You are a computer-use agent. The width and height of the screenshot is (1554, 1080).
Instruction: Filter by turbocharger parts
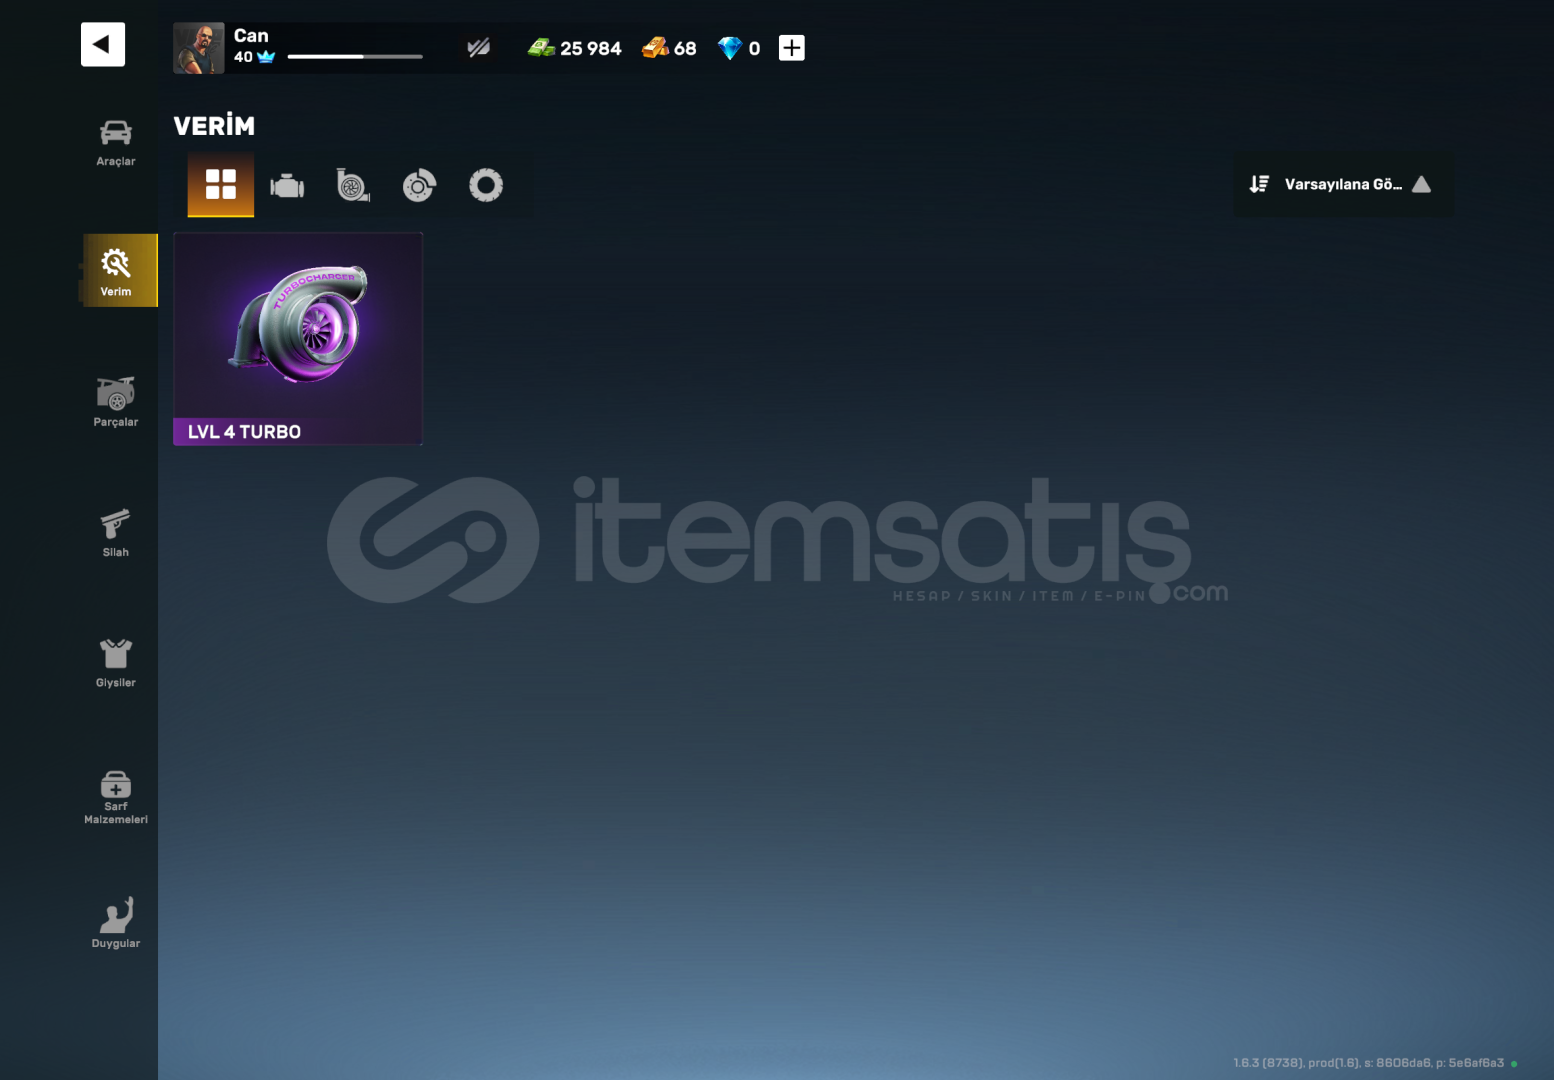coord(353,185)
